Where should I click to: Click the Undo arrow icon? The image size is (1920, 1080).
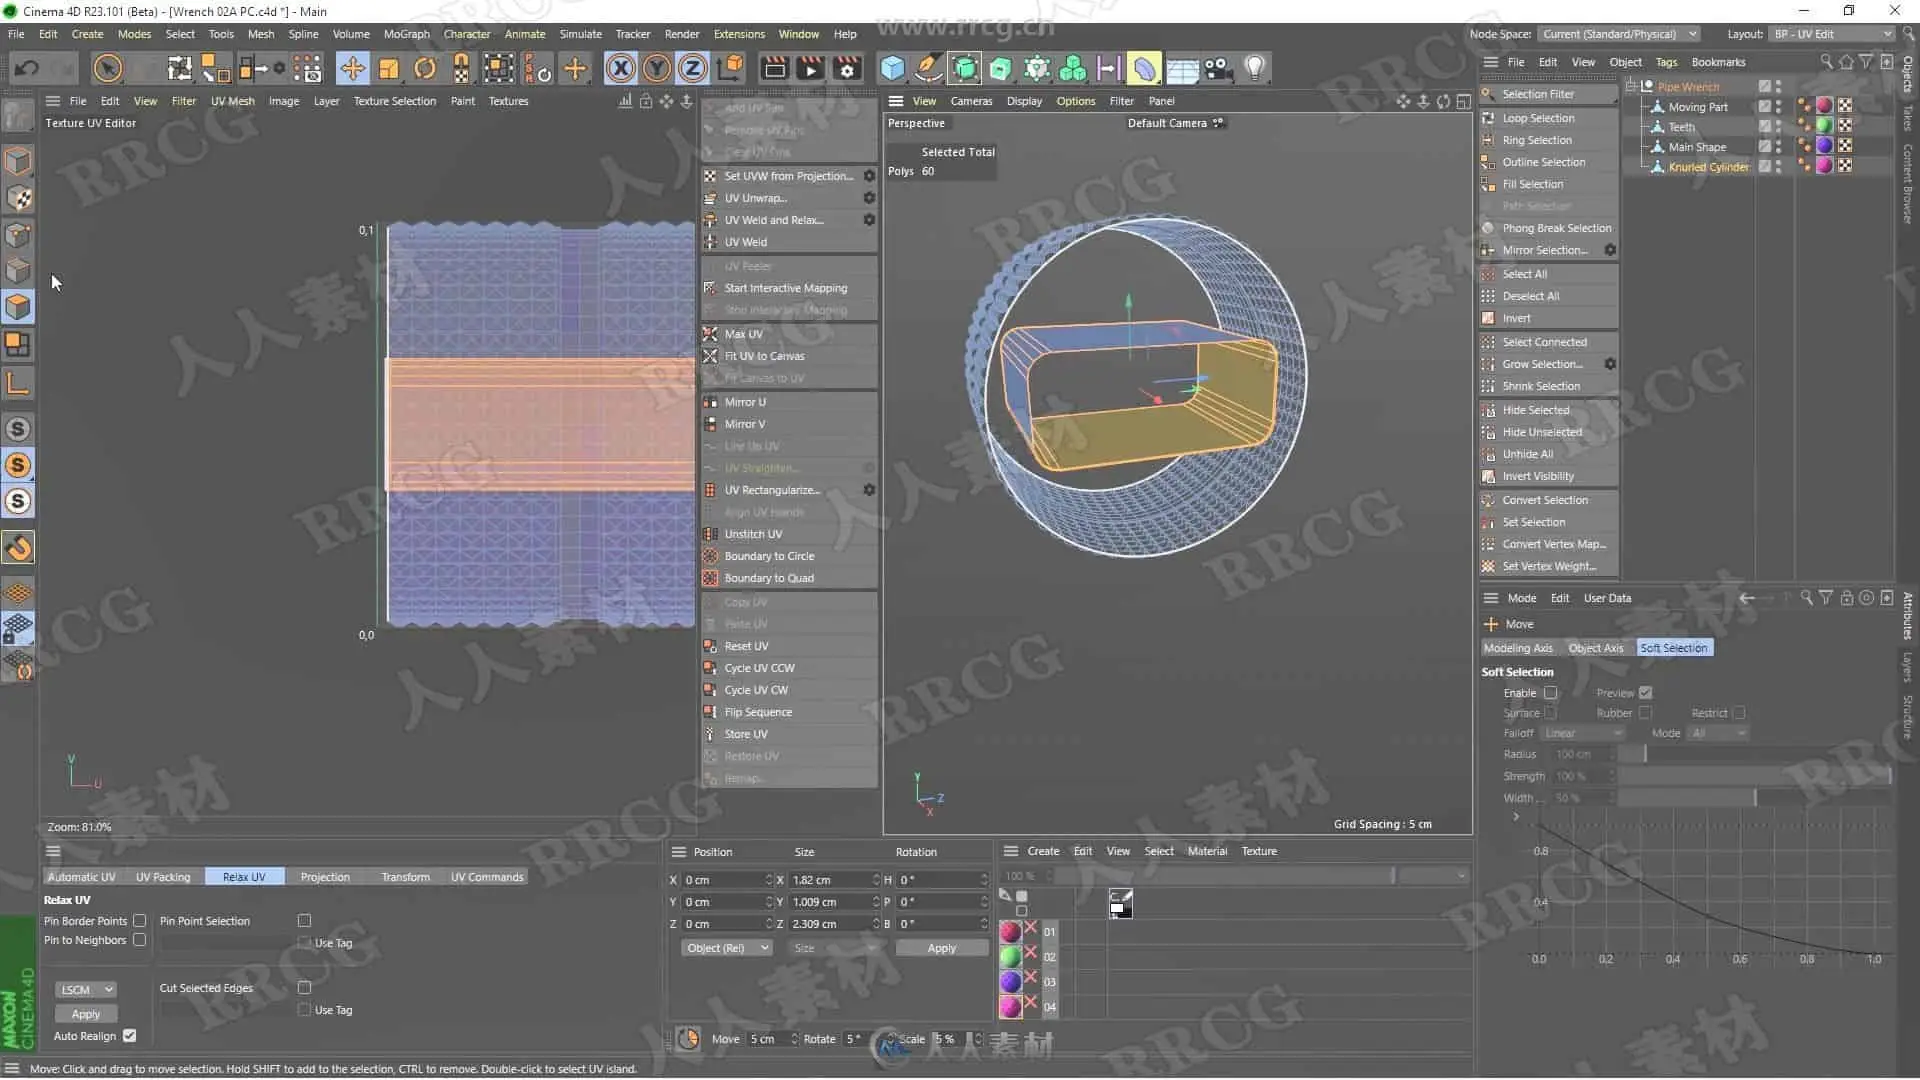(x=27, y=68)
